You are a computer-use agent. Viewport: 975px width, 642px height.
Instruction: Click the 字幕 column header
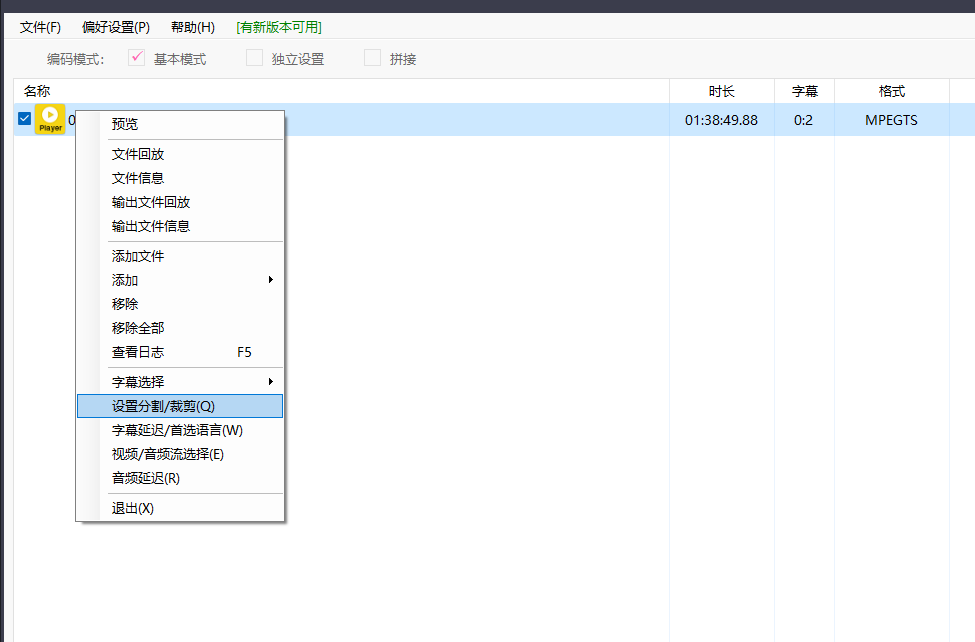coord(805,91)
